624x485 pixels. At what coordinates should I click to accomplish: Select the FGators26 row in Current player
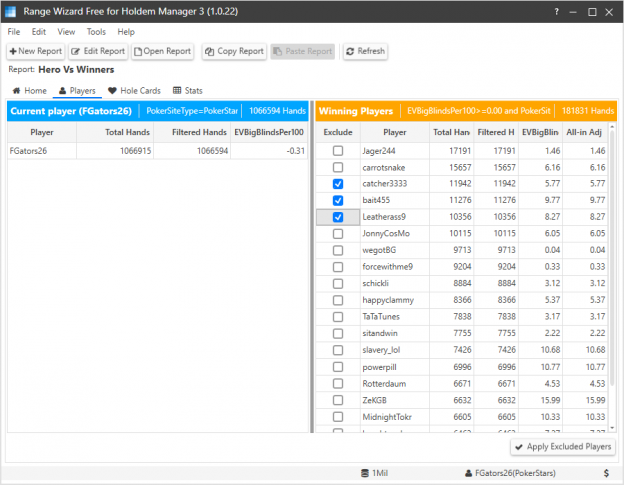[x=158, y=151]
